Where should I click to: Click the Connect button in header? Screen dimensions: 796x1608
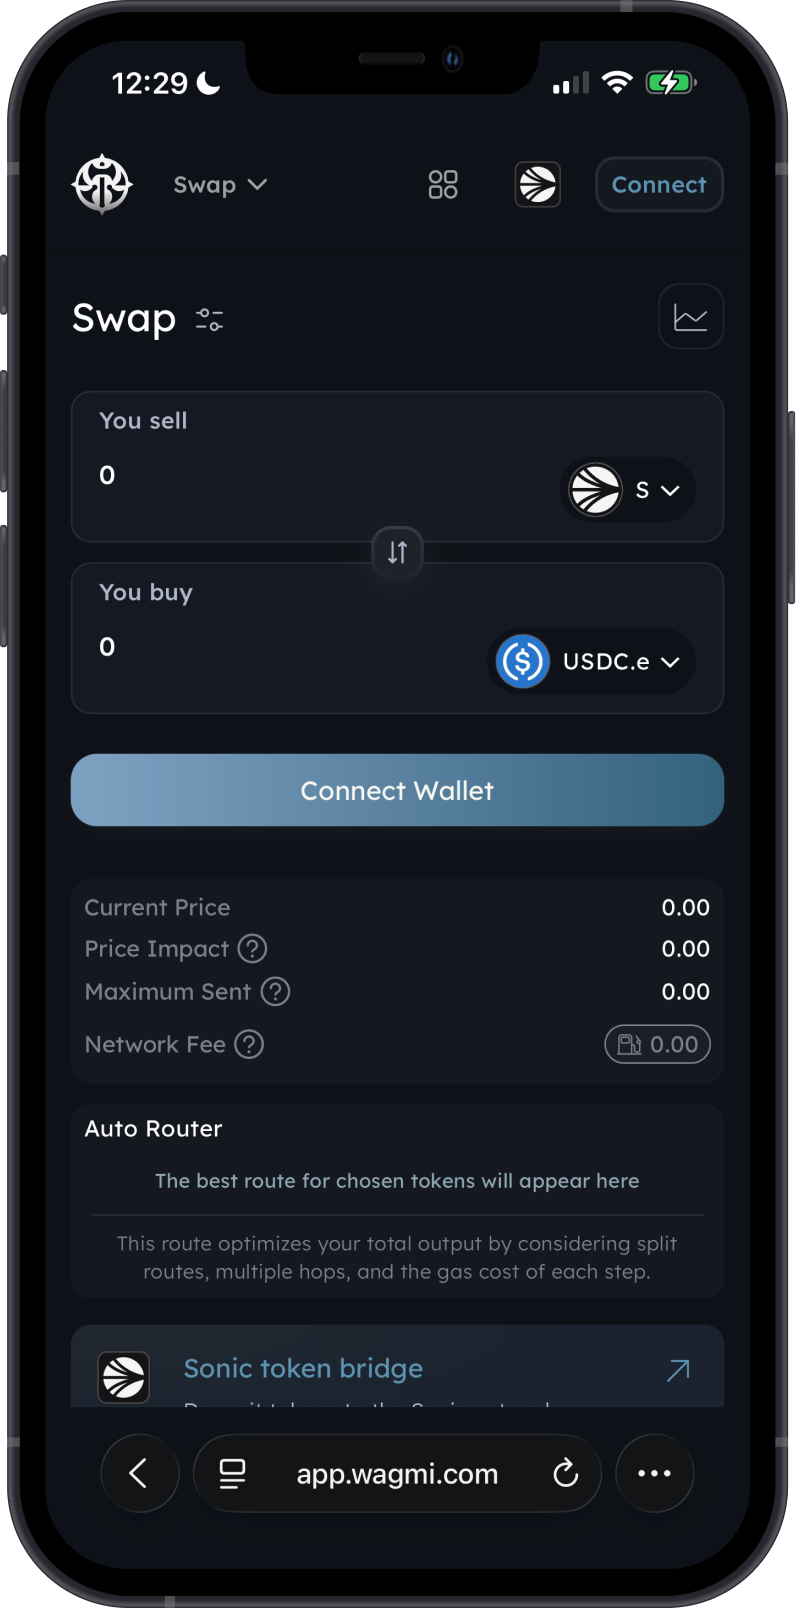click(x=659, y=185)
